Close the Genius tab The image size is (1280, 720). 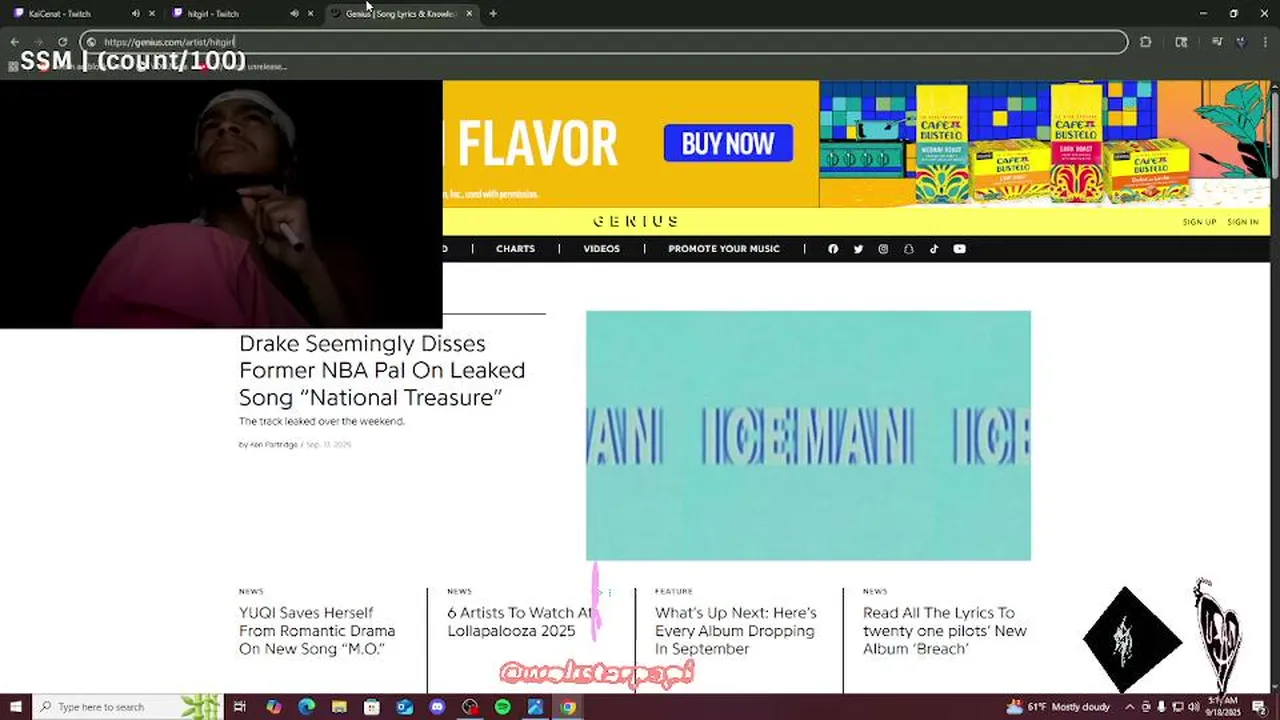point(469,14)
